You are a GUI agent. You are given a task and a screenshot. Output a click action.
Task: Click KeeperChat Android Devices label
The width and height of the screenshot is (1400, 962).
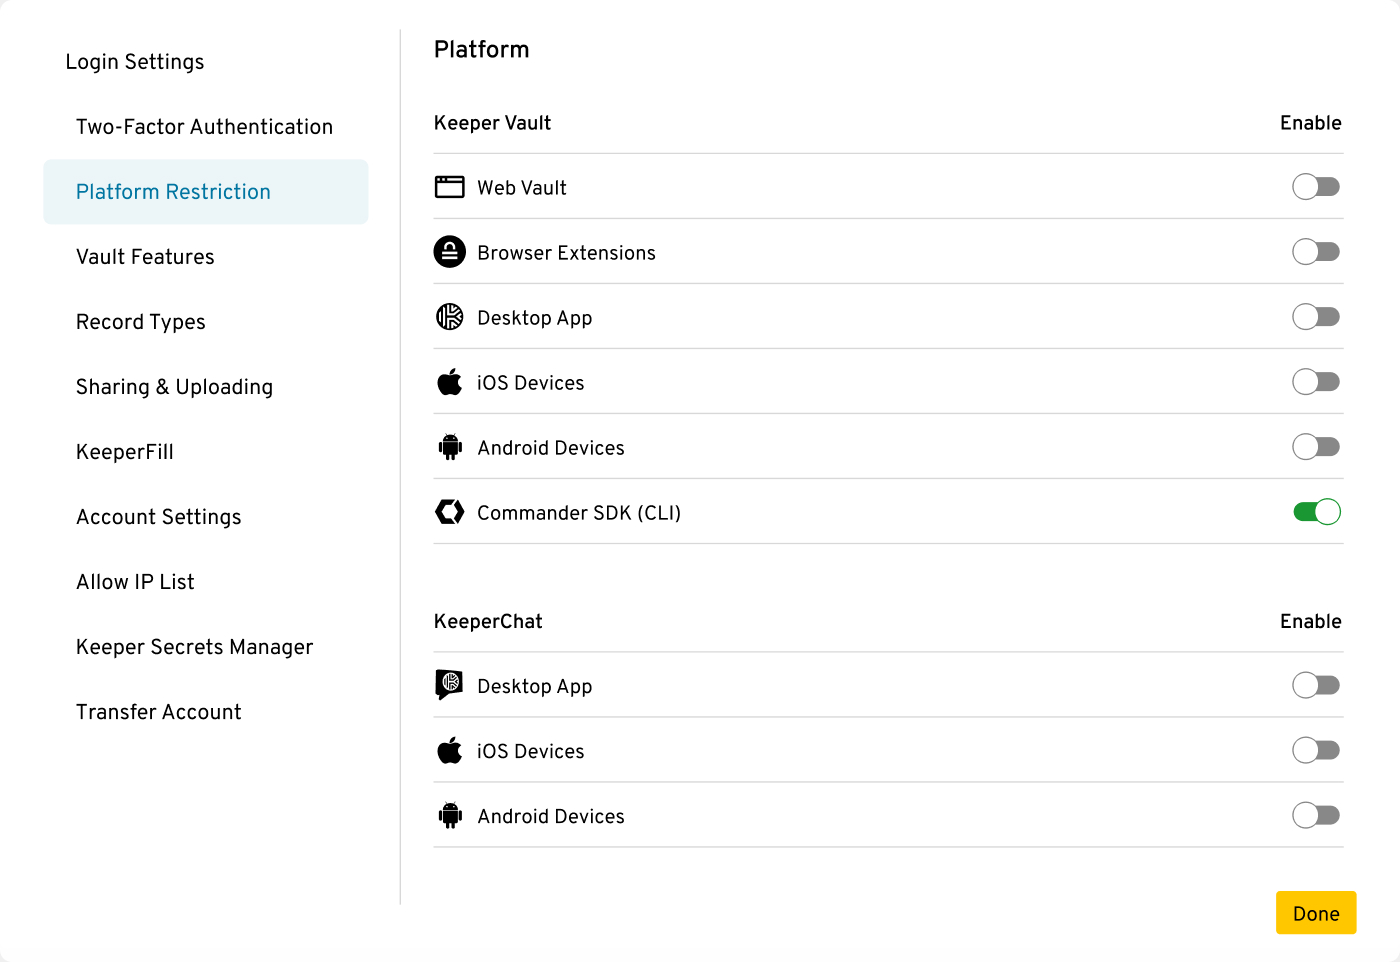[551, 816]
